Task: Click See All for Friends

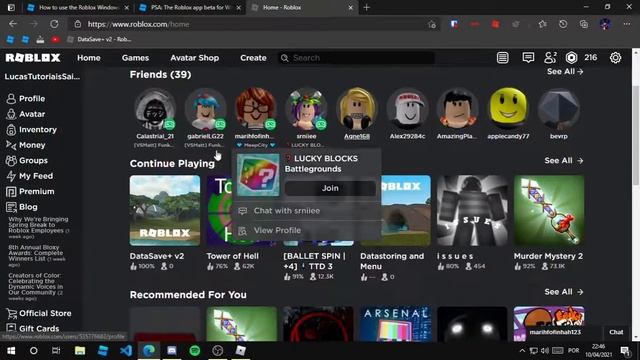Action: point(565,71)
